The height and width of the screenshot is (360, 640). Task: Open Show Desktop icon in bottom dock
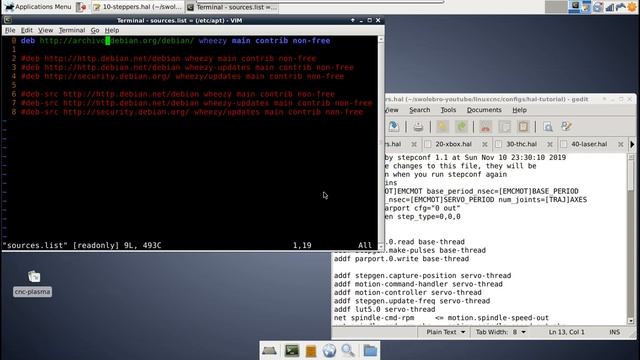pos(269,351)
